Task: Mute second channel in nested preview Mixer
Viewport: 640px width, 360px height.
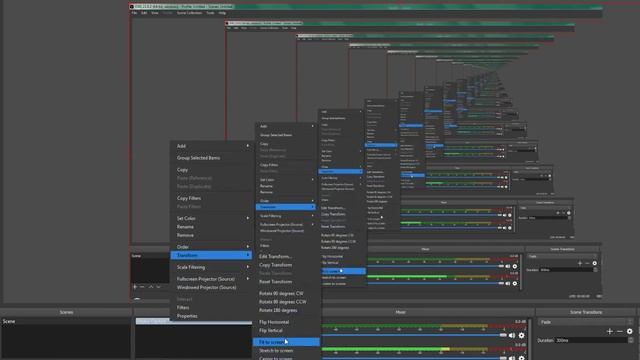Action: pyautogui.click(x=508, y=283)
